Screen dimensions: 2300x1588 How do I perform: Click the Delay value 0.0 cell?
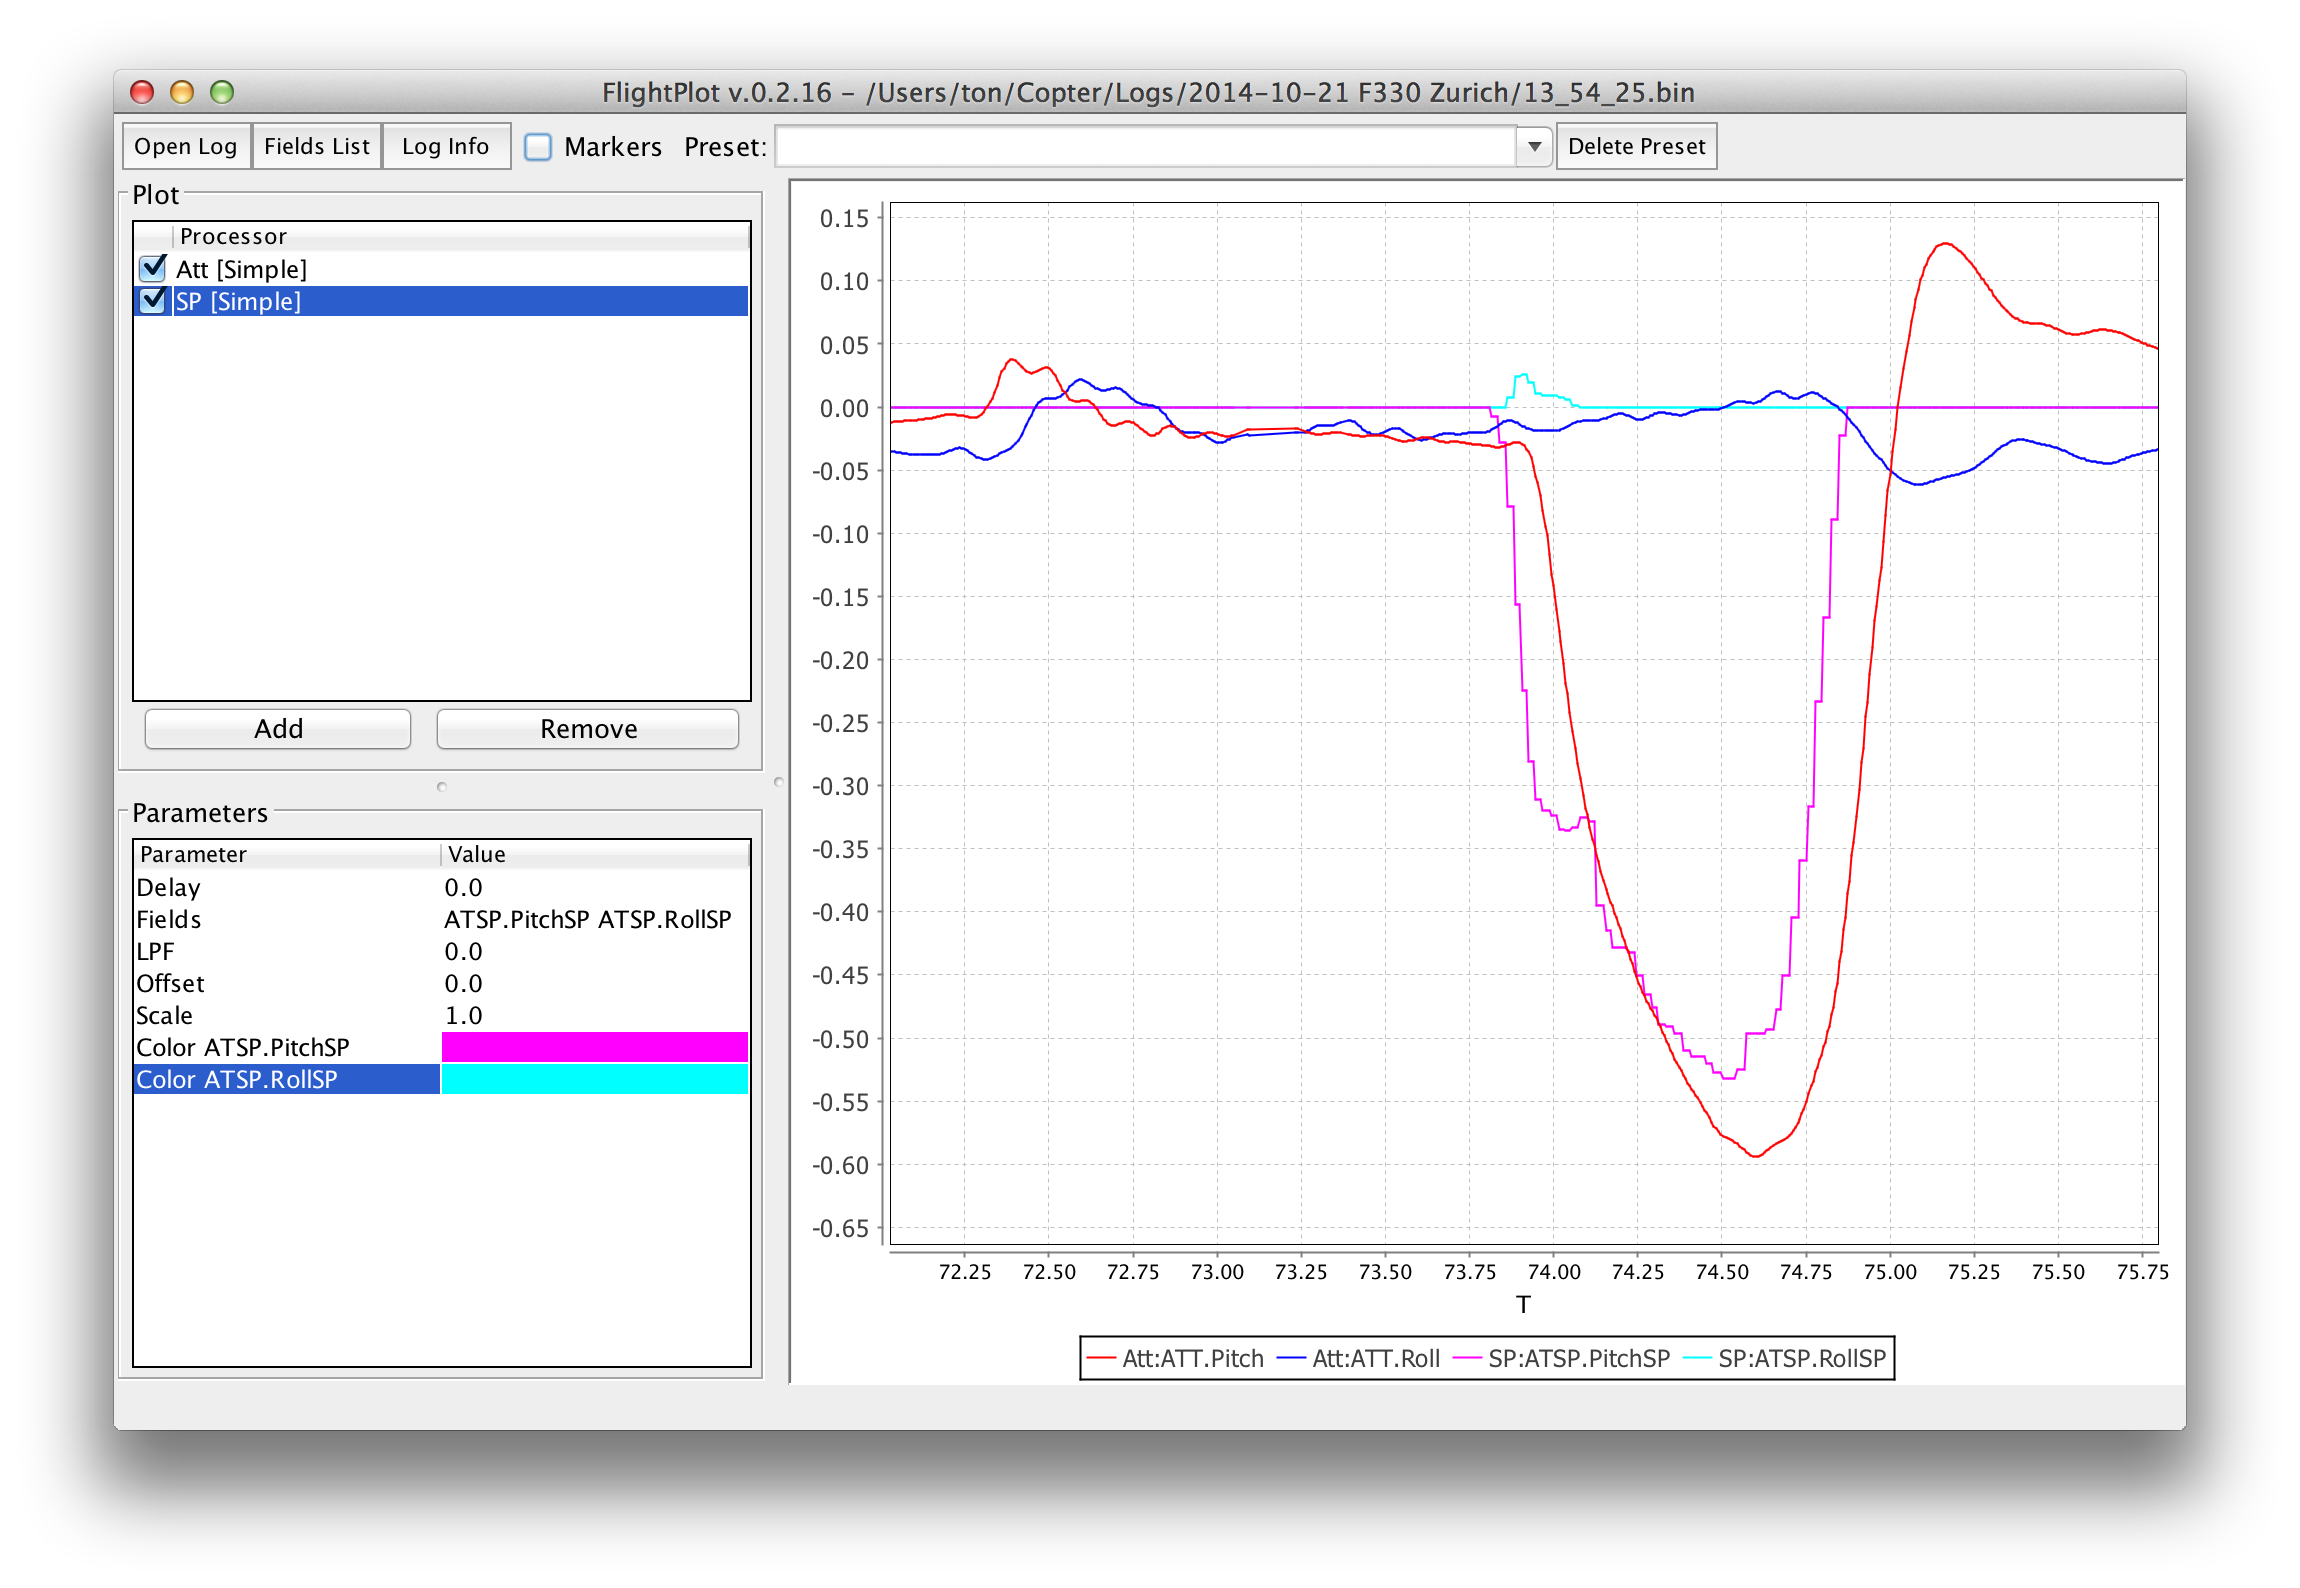pos(594,888)
